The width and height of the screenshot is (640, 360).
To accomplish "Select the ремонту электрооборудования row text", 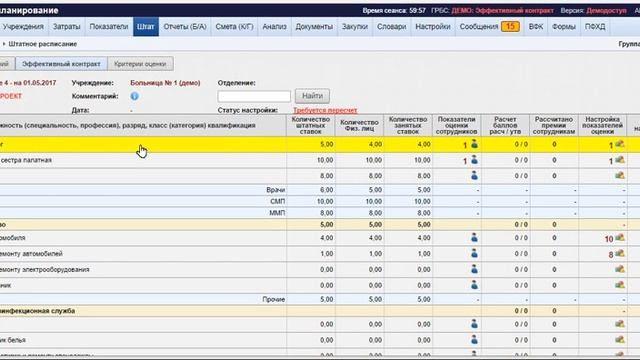I will point(44,269).
